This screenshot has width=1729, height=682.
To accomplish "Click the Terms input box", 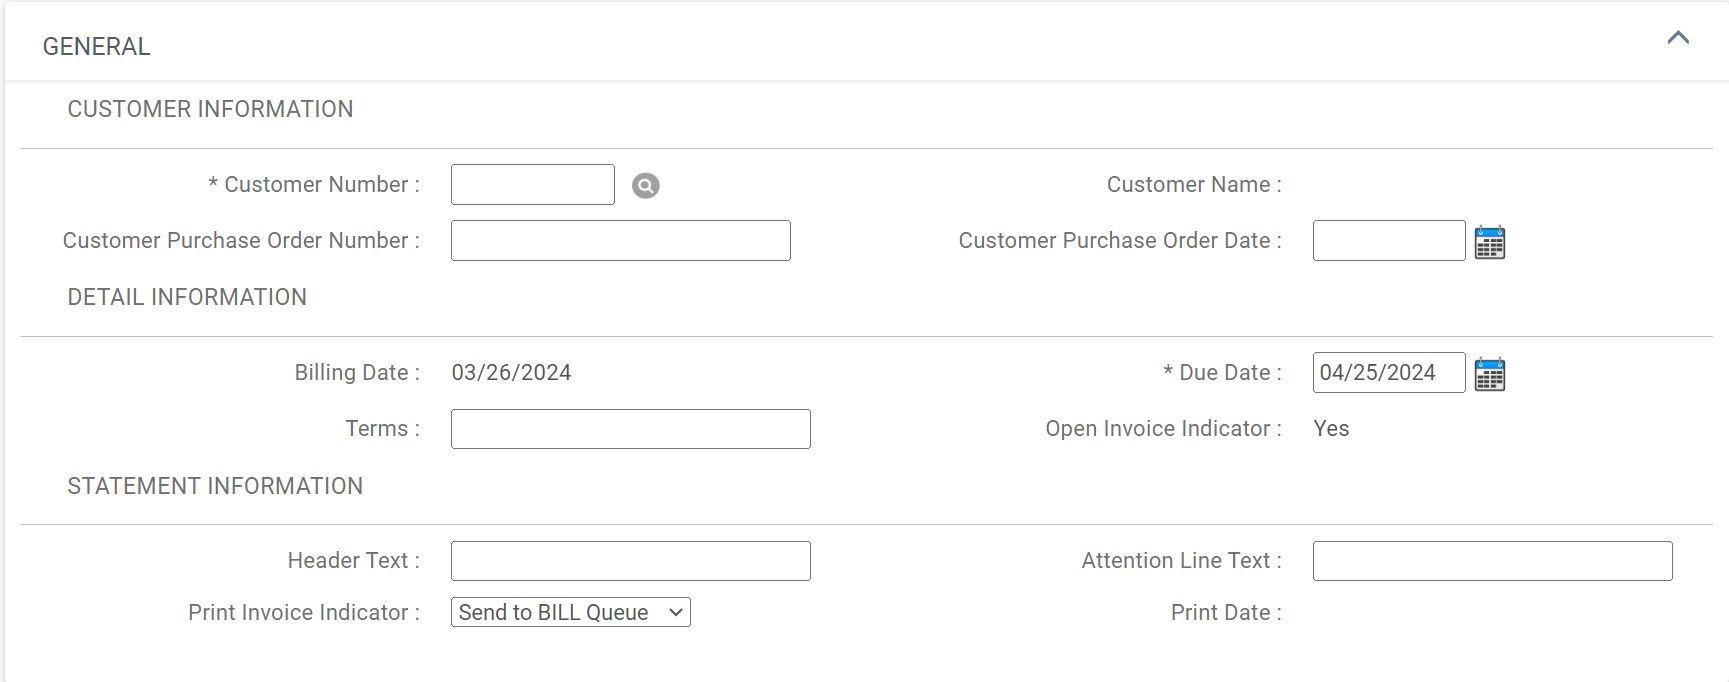I will point(630,428).
